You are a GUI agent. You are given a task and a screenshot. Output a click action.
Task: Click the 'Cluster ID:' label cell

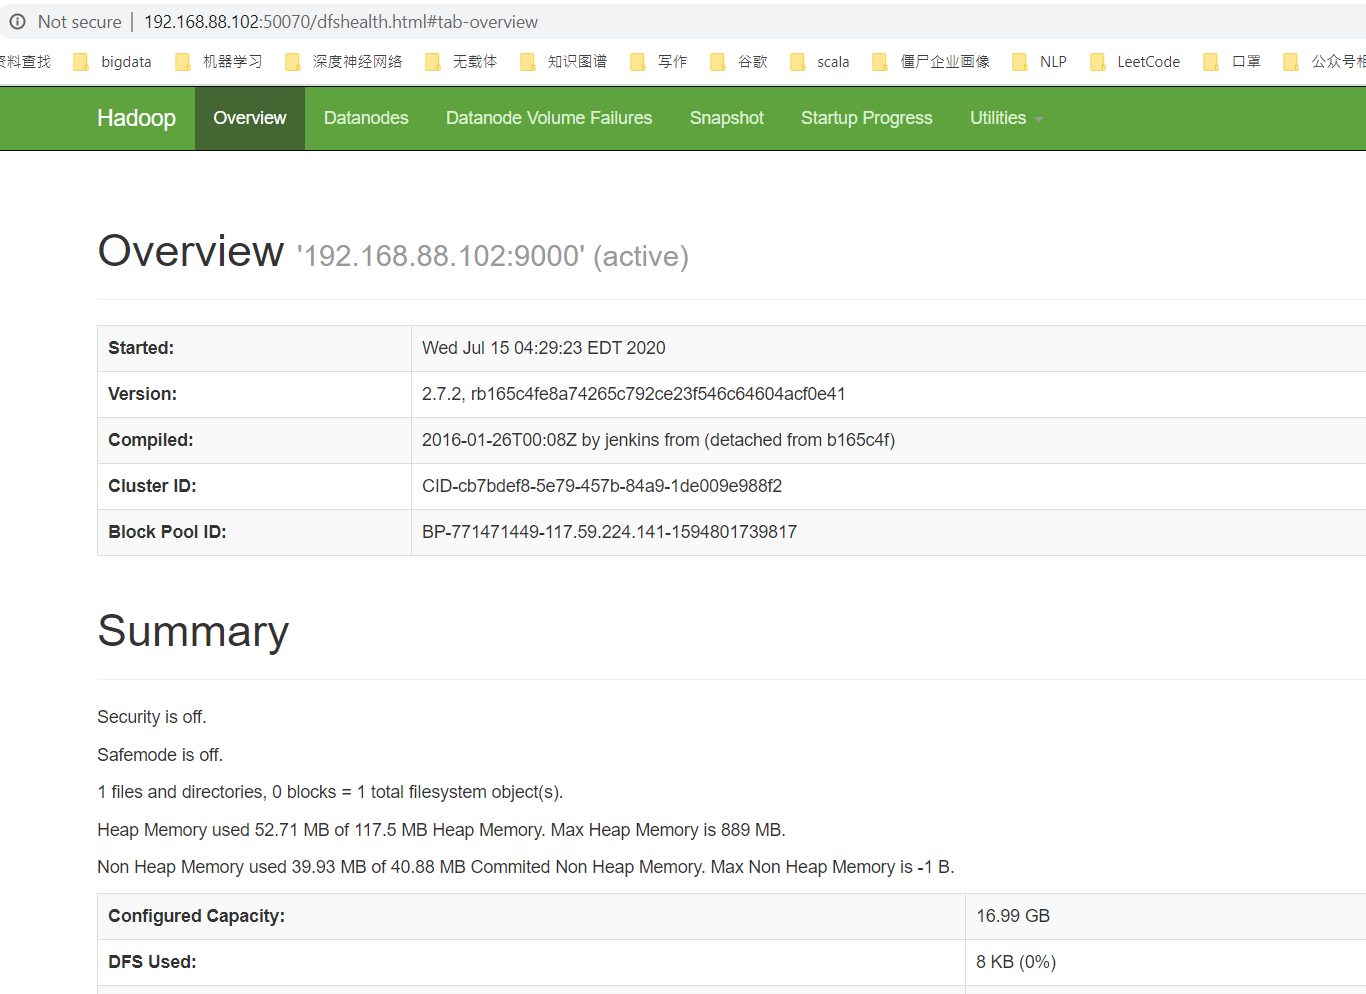pos(254,486)
